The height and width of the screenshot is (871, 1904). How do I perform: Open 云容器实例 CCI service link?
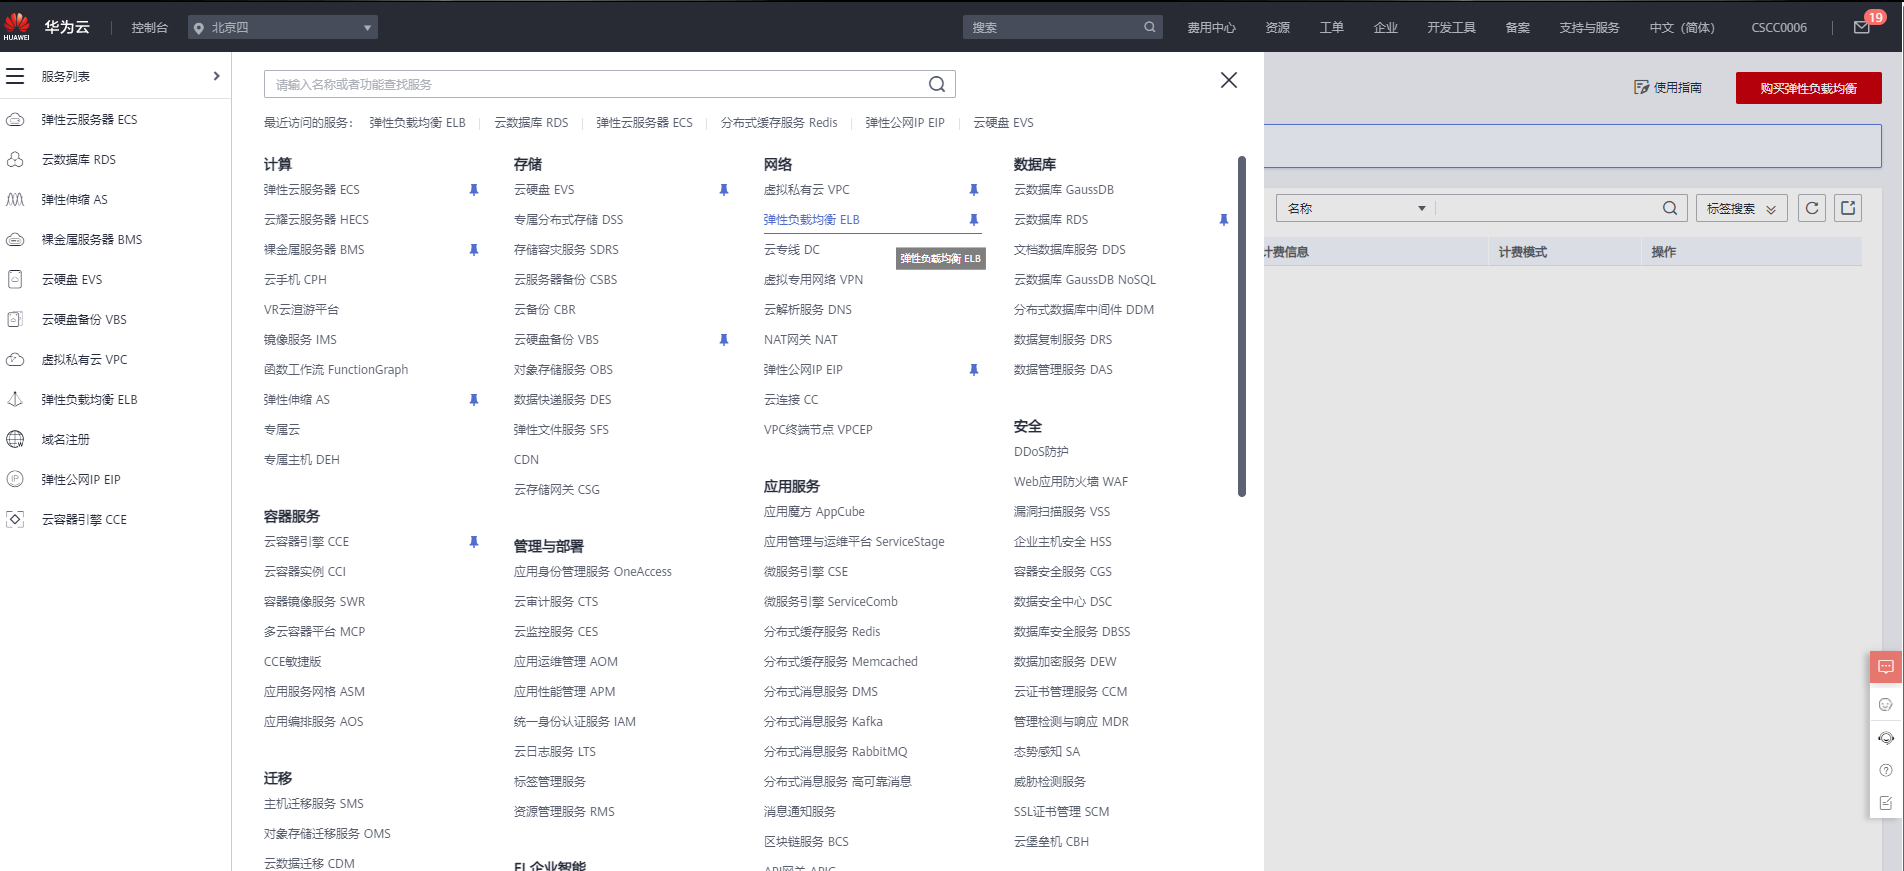305,572
